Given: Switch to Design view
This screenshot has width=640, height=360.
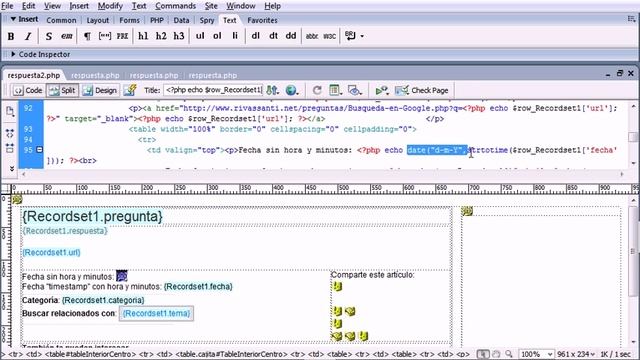Looking at the screenshot, I should (100, 90).
